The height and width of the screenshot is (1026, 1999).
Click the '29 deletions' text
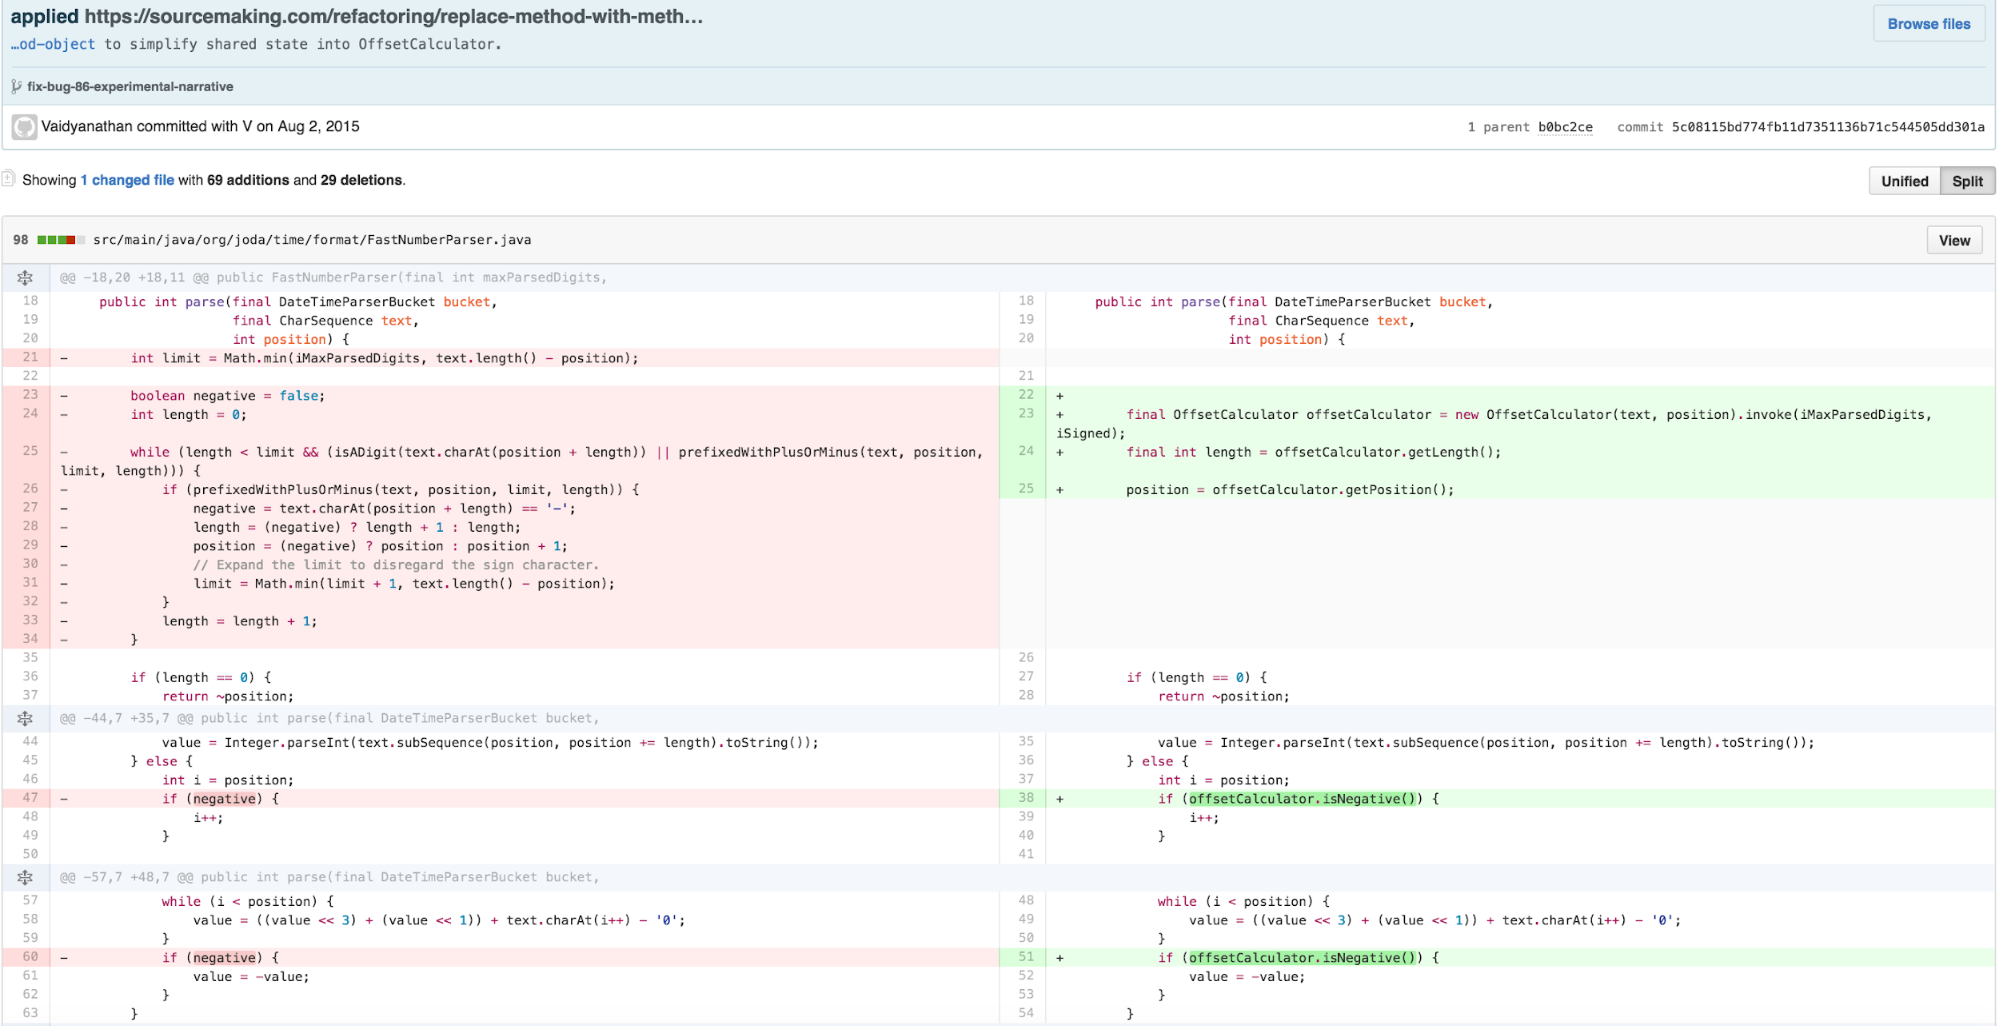tap(361, 180)
